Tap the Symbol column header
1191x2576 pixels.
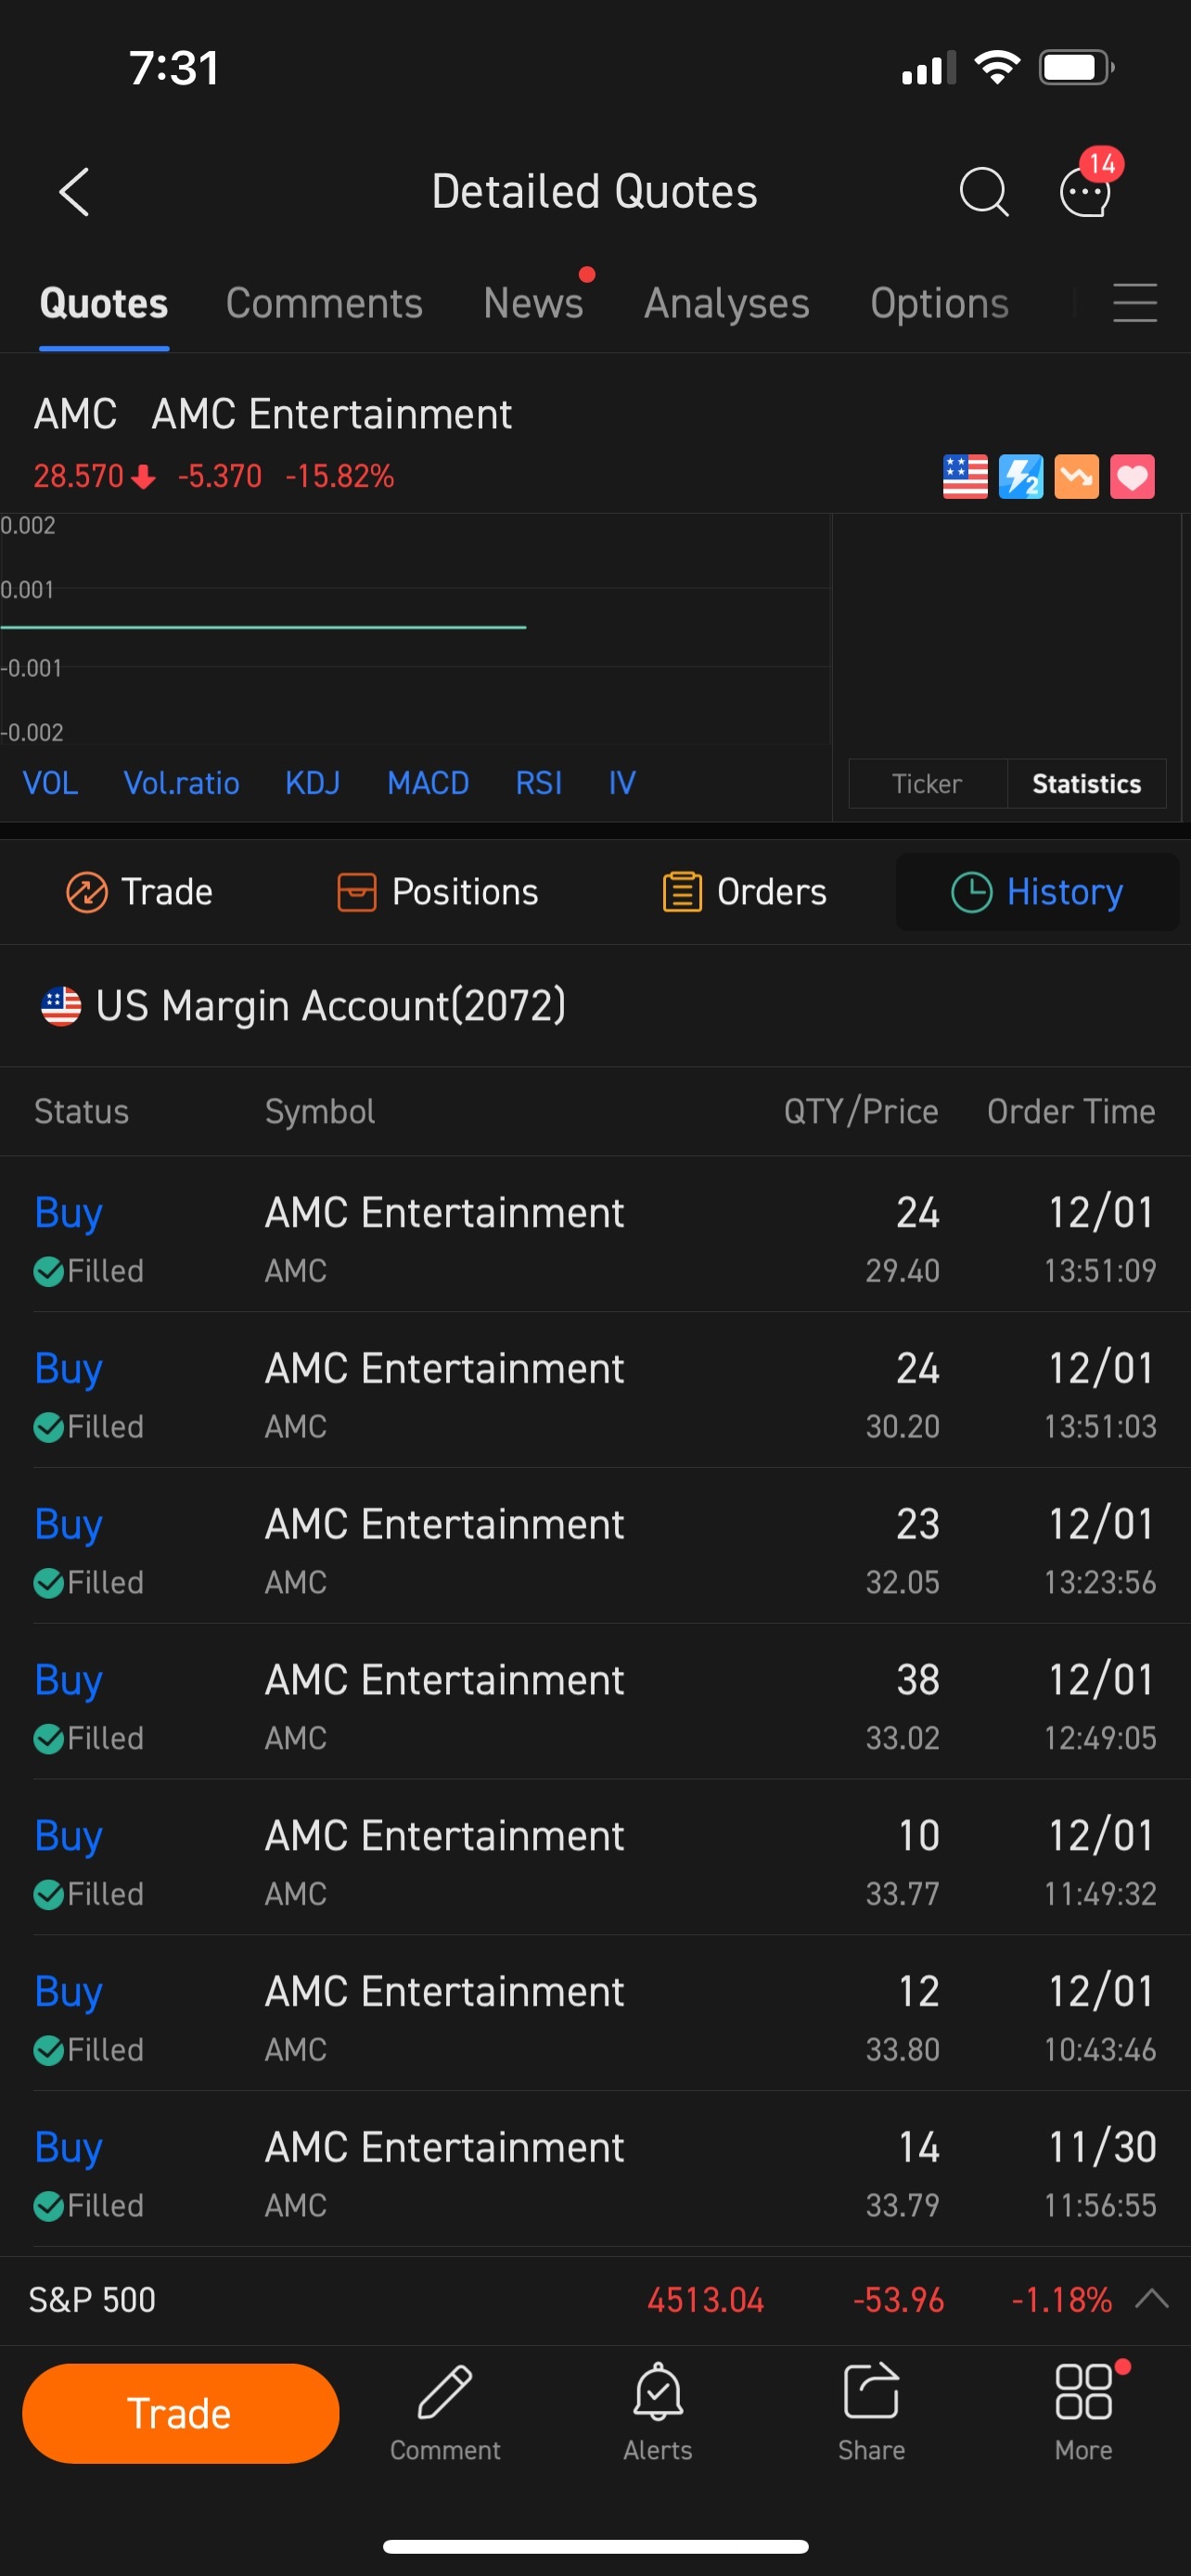point(320,1111)
